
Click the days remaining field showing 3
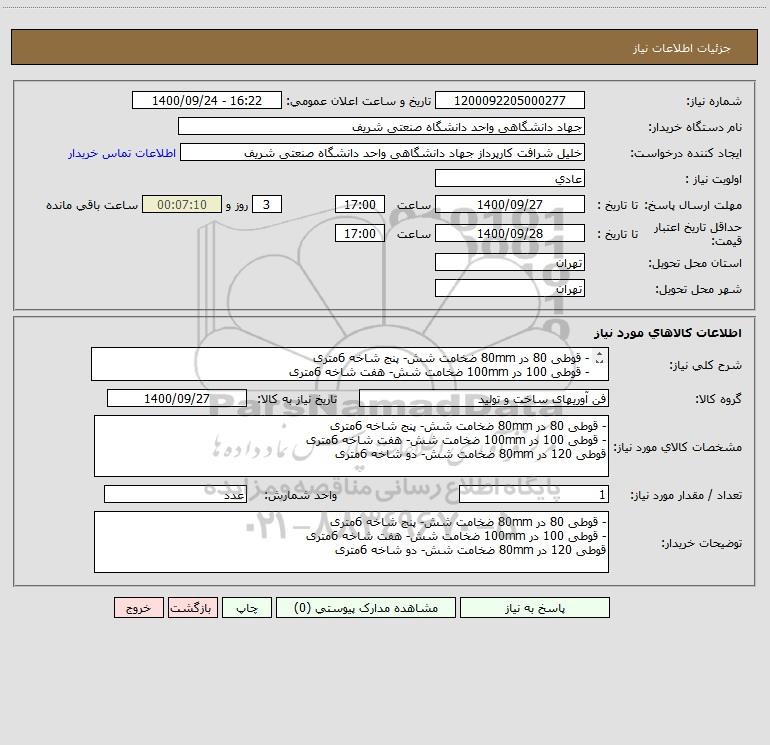(267, 204)
